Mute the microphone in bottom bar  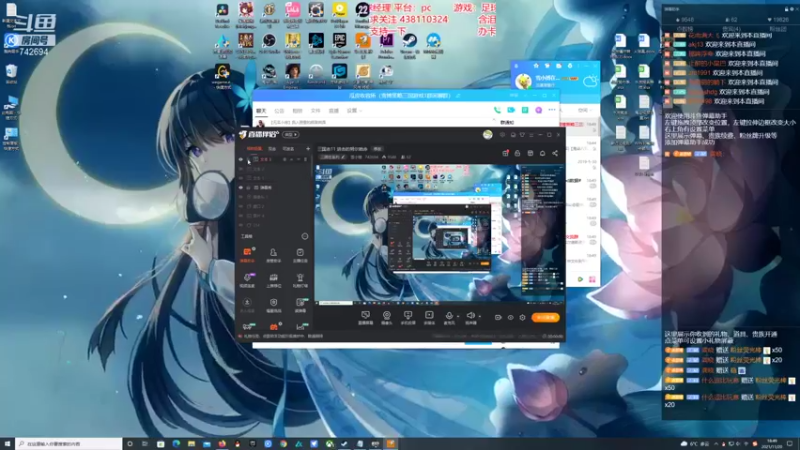449,315
